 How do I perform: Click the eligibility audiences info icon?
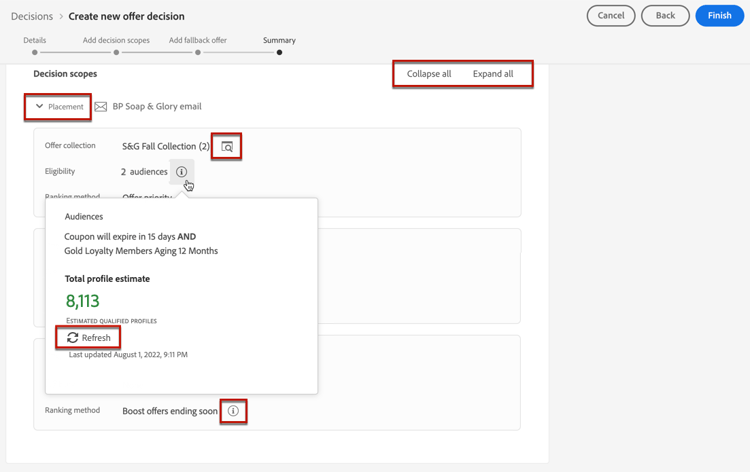point(181,172)
